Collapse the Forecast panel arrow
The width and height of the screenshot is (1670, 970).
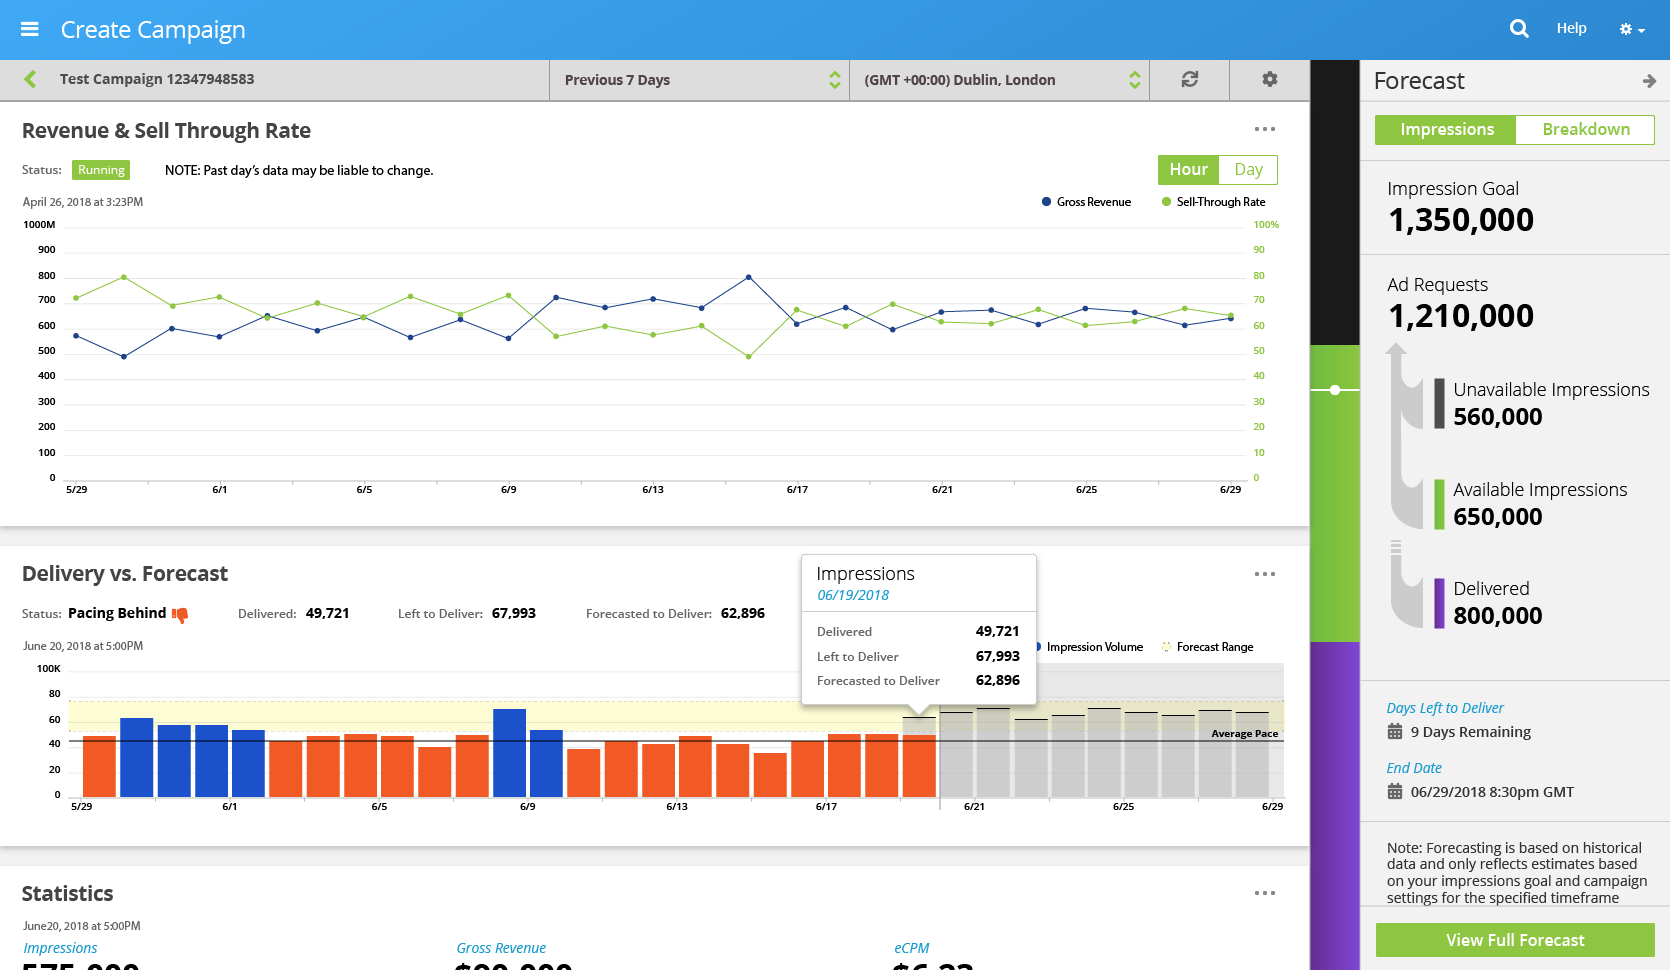click(1648, 81)
